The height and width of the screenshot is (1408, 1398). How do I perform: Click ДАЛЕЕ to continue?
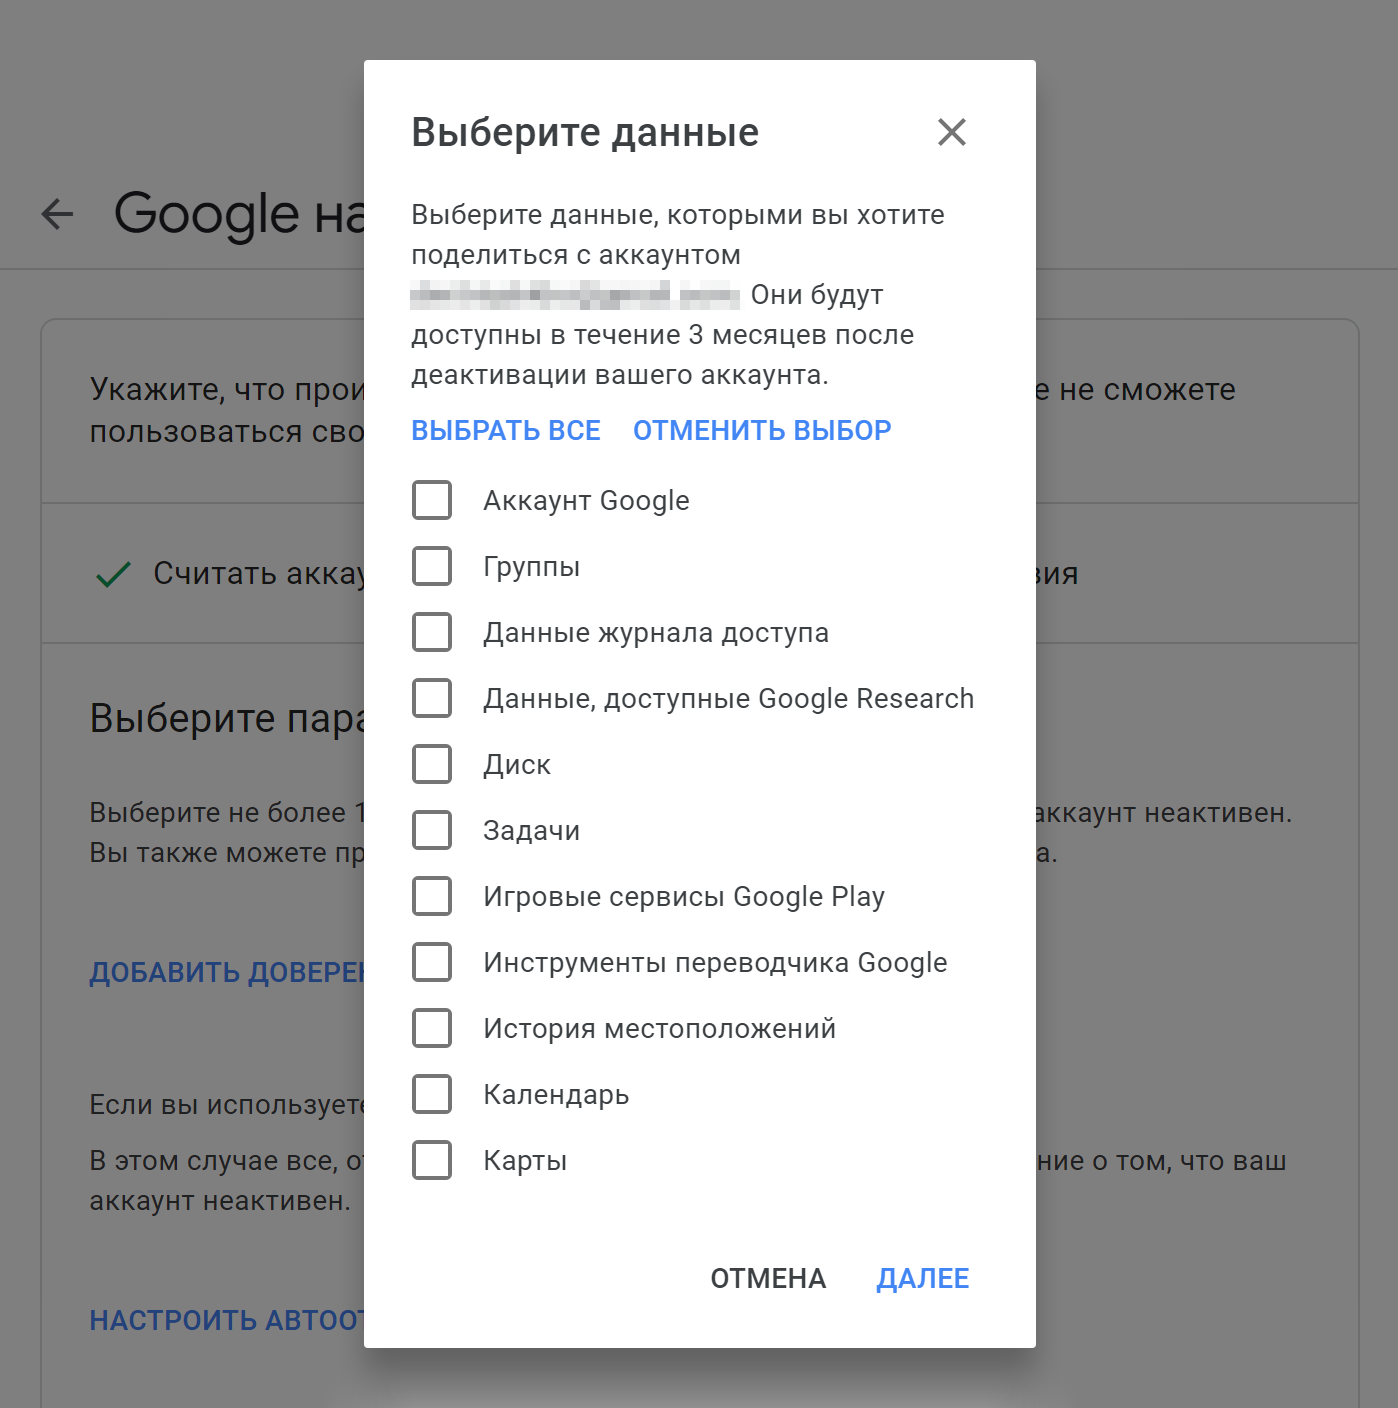(x=923, y=1278)
